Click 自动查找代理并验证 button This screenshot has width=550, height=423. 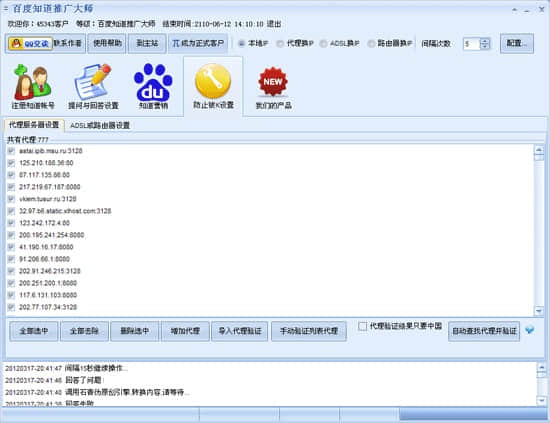[x=484, y=331]
